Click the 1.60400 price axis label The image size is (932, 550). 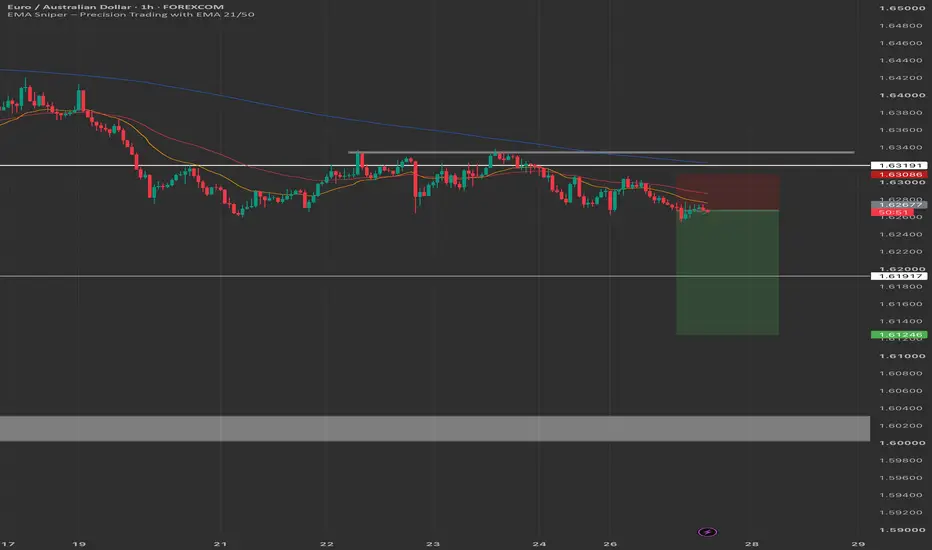(x=902, y=408)
